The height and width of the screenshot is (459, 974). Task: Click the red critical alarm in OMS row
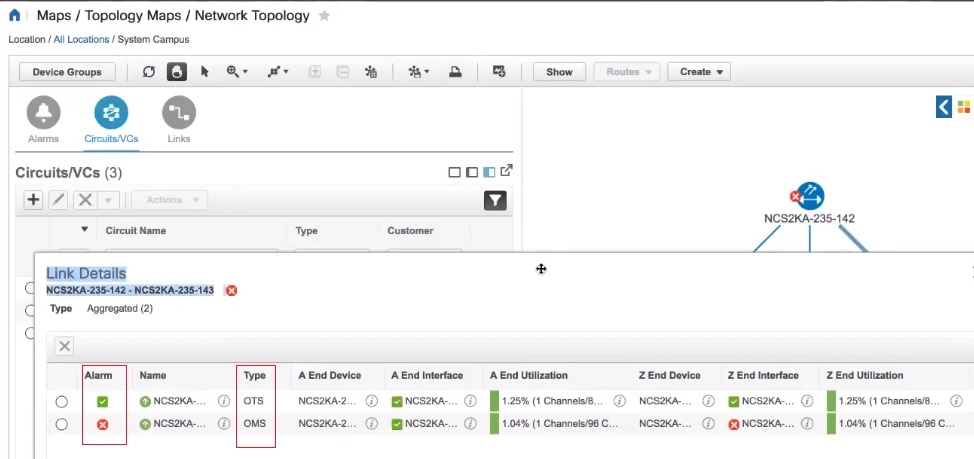tap(102, 425)
